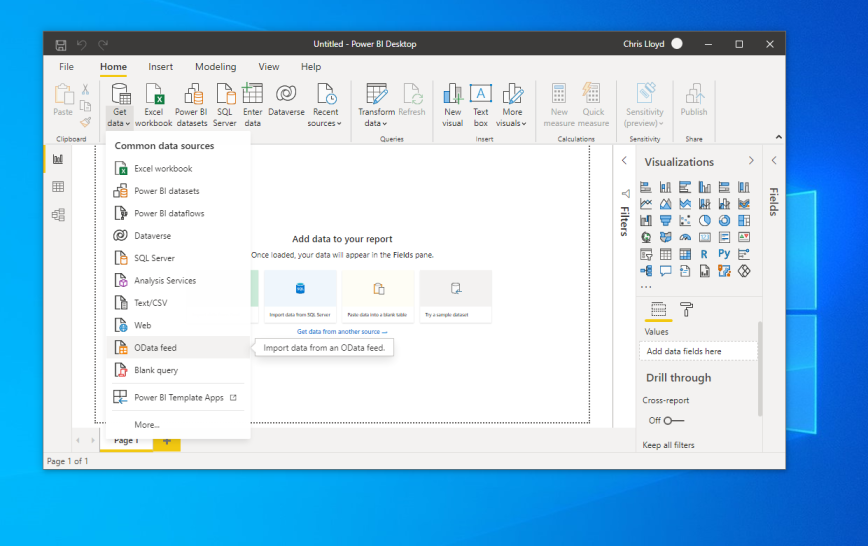Select the Python visual

[x=724, y=254]
